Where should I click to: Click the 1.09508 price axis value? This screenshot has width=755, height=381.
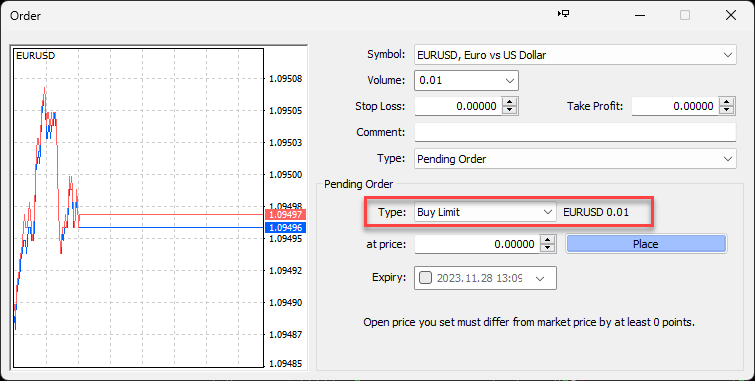(286, 79)
